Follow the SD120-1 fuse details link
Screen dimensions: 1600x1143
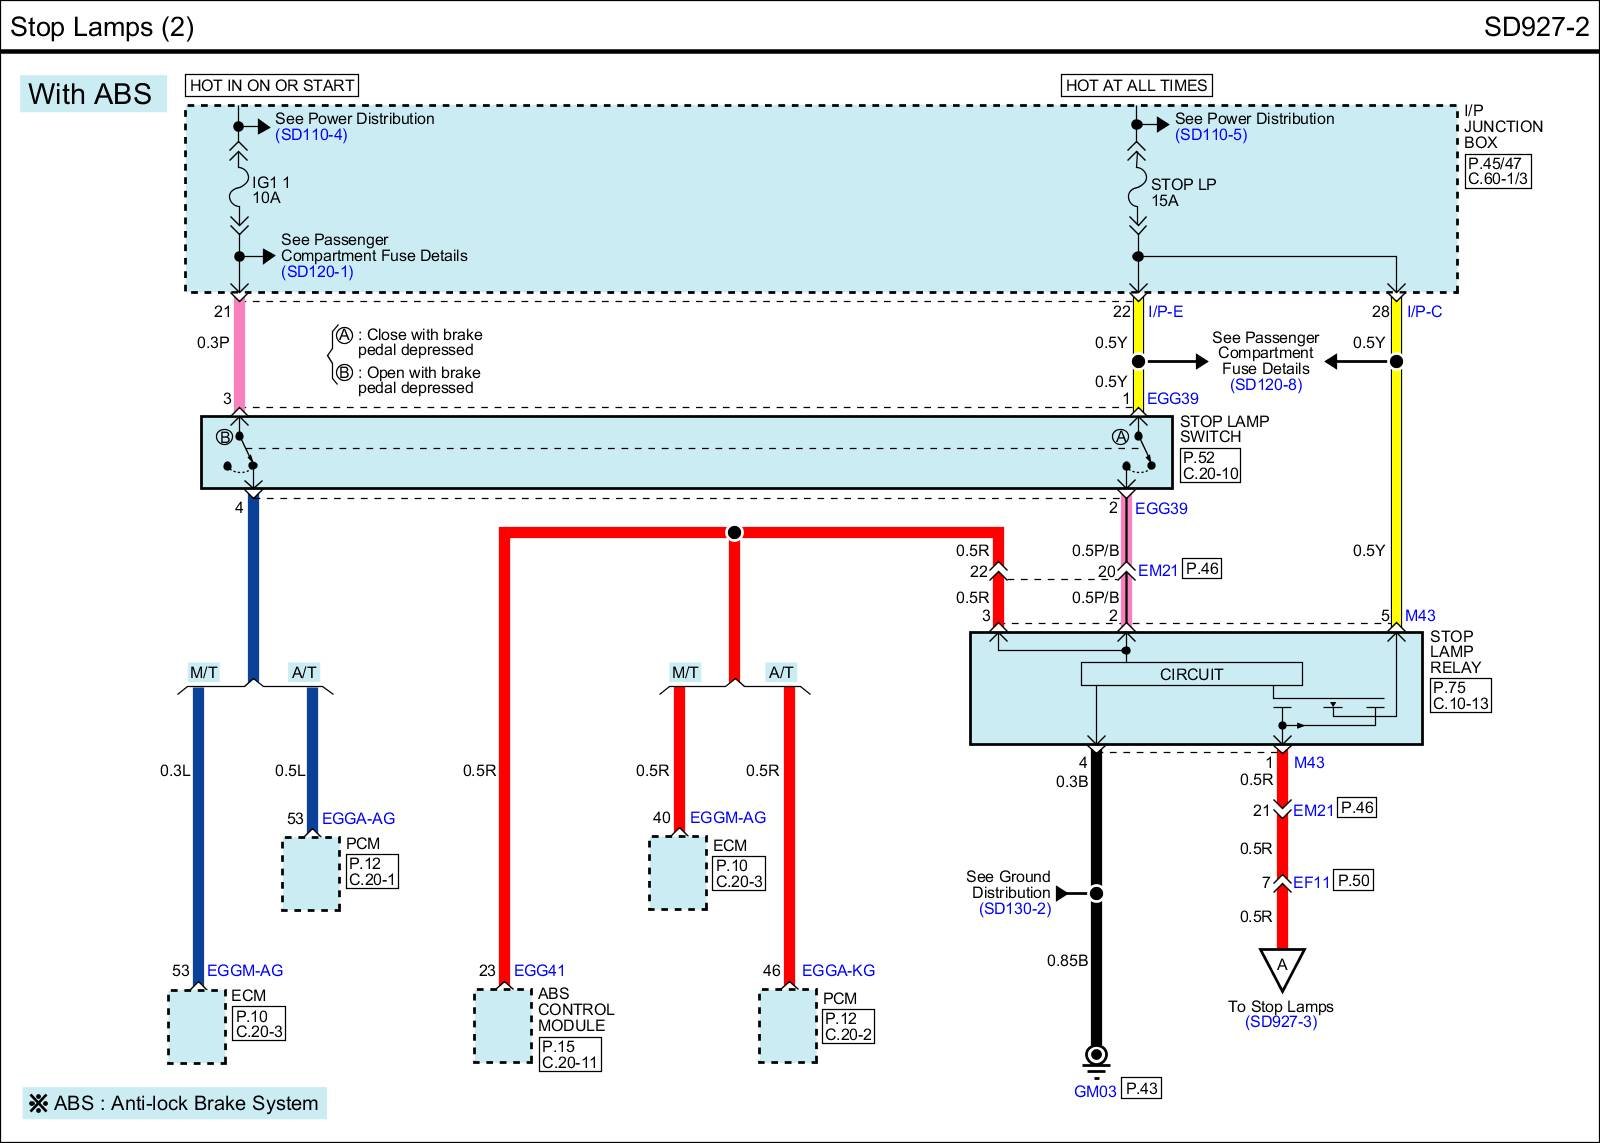[x=317, y=272]
